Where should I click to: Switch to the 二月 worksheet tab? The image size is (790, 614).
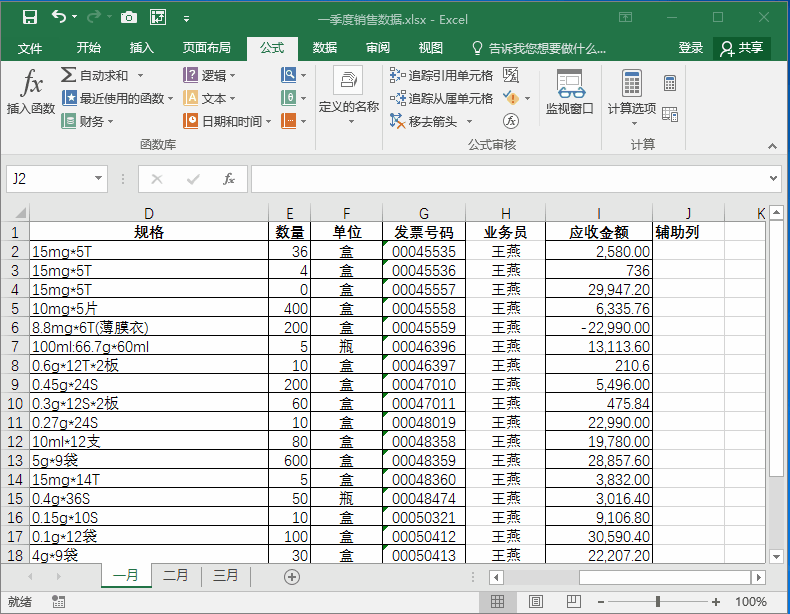tap(175, 575)
